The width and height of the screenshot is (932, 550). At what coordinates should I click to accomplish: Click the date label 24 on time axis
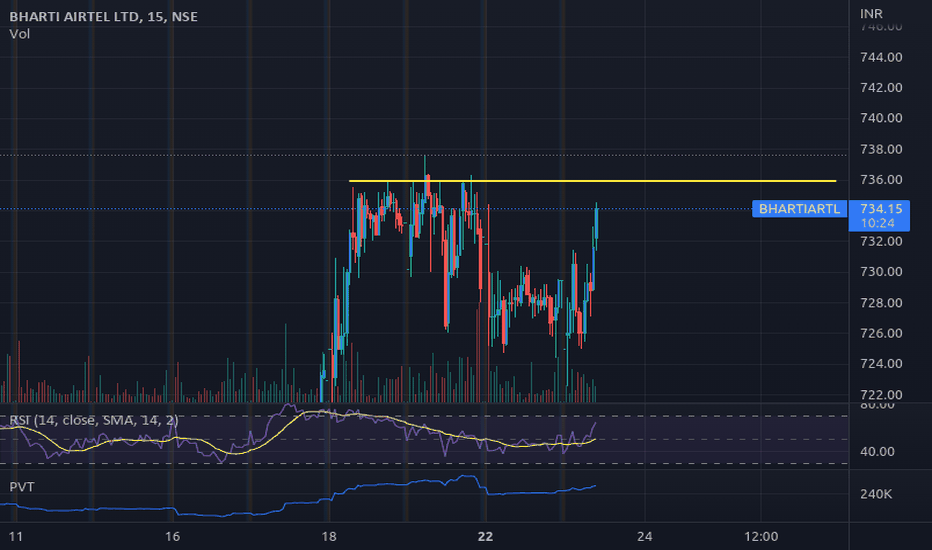(x=644, y=536)
